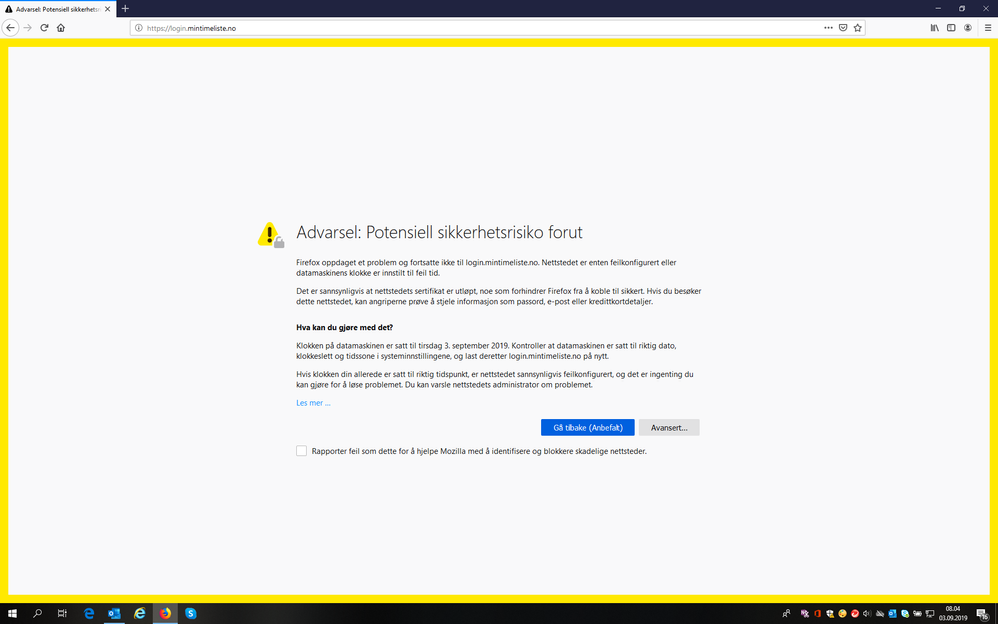Open Task View on the taskbar
The width and height of the screenshot is (998, 624).
pyautogui.click(x=62, y=613)
